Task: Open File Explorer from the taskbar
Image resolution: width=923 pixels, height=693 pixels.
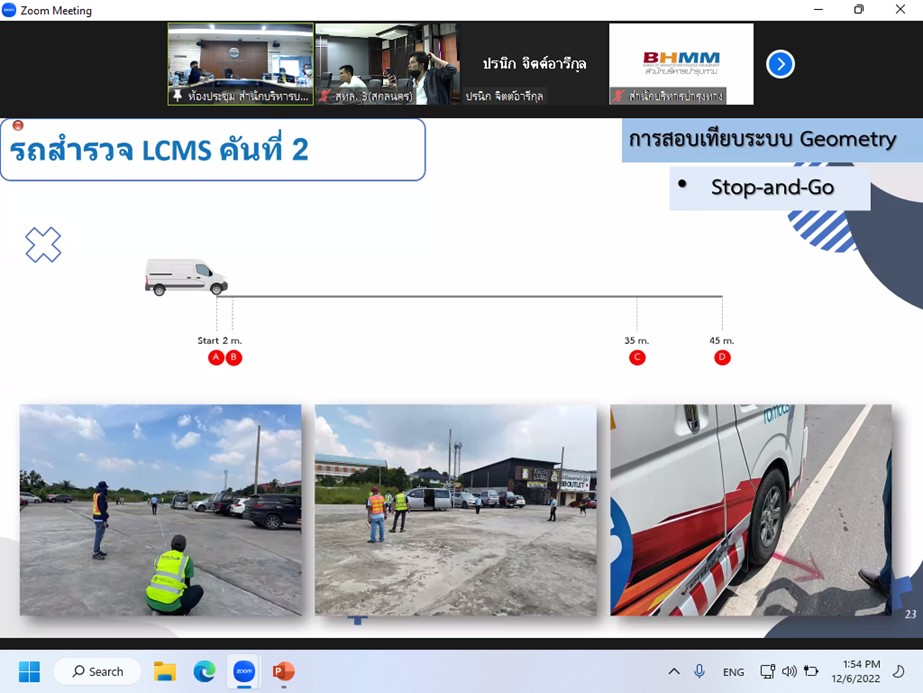Action: pyautogui.click(x=165, y=671)
